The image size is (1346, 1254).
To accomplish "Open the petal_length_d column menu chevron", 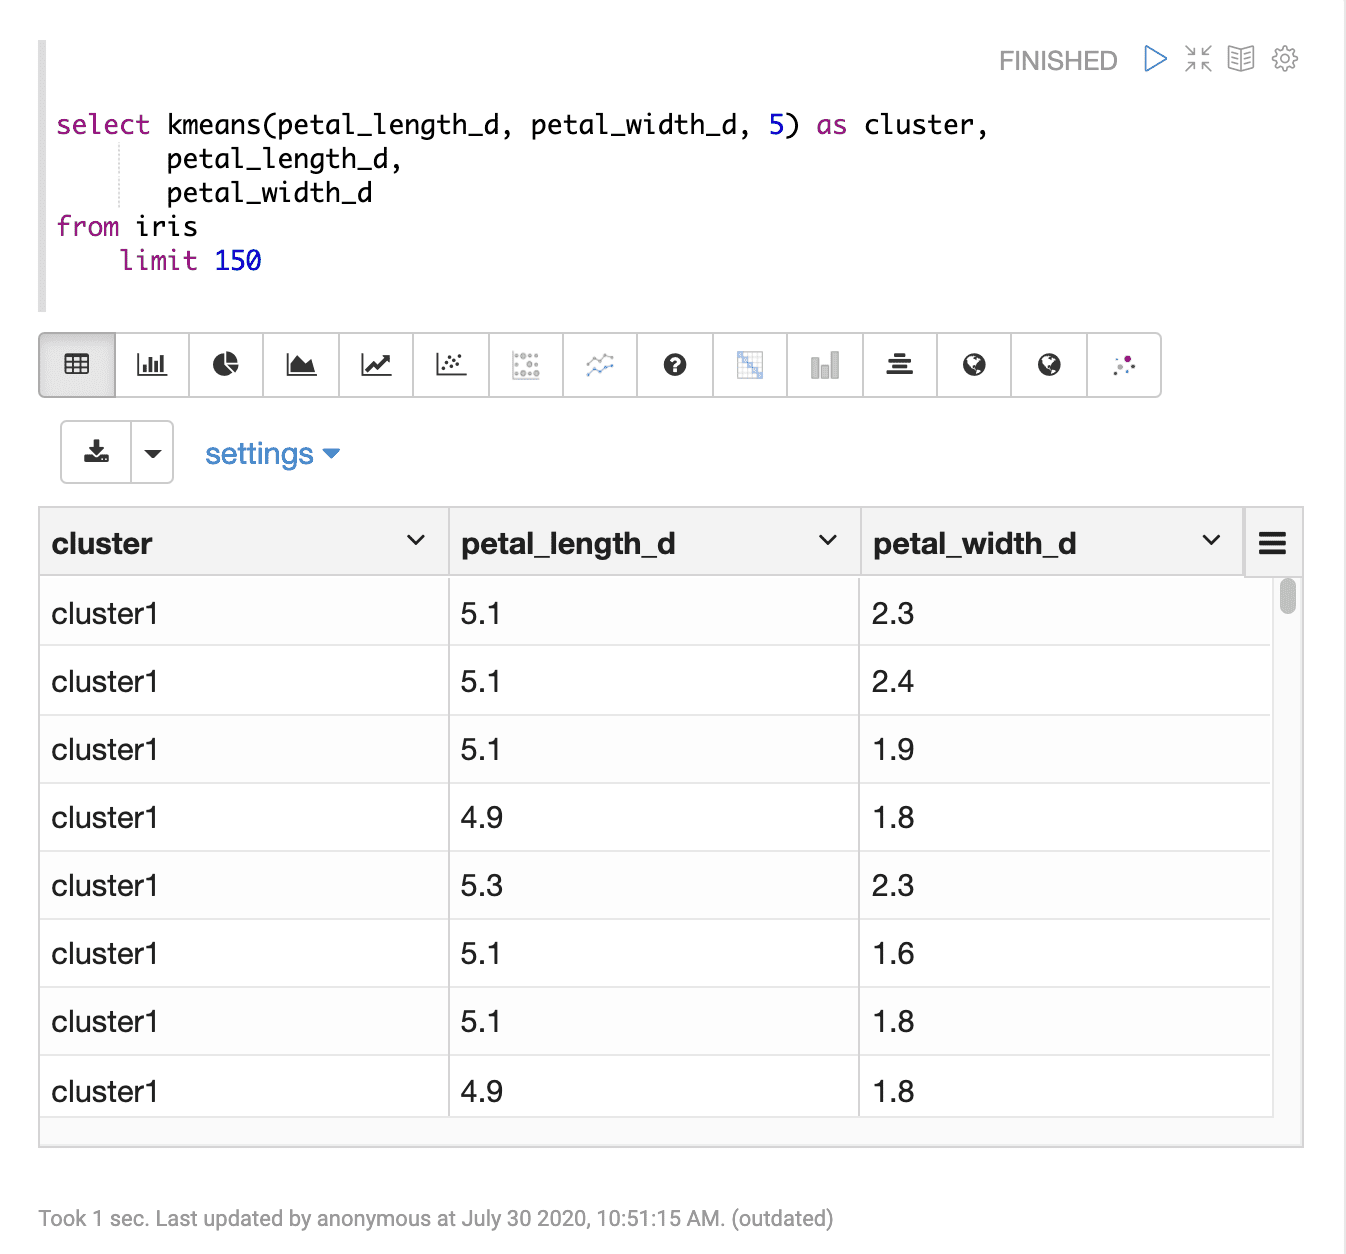I will coord(828,541).
